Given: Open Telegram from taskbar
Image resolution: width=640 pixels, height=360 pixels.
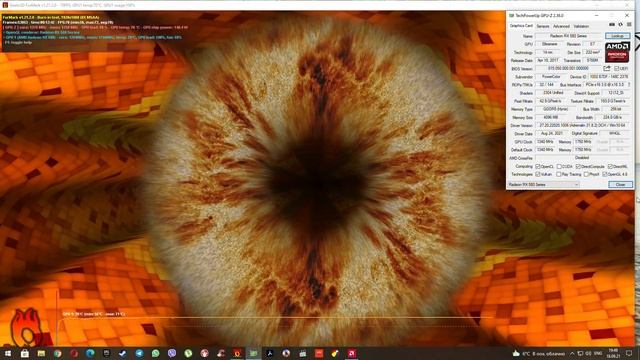Looking at the screenshot, I should click(139, 353).
